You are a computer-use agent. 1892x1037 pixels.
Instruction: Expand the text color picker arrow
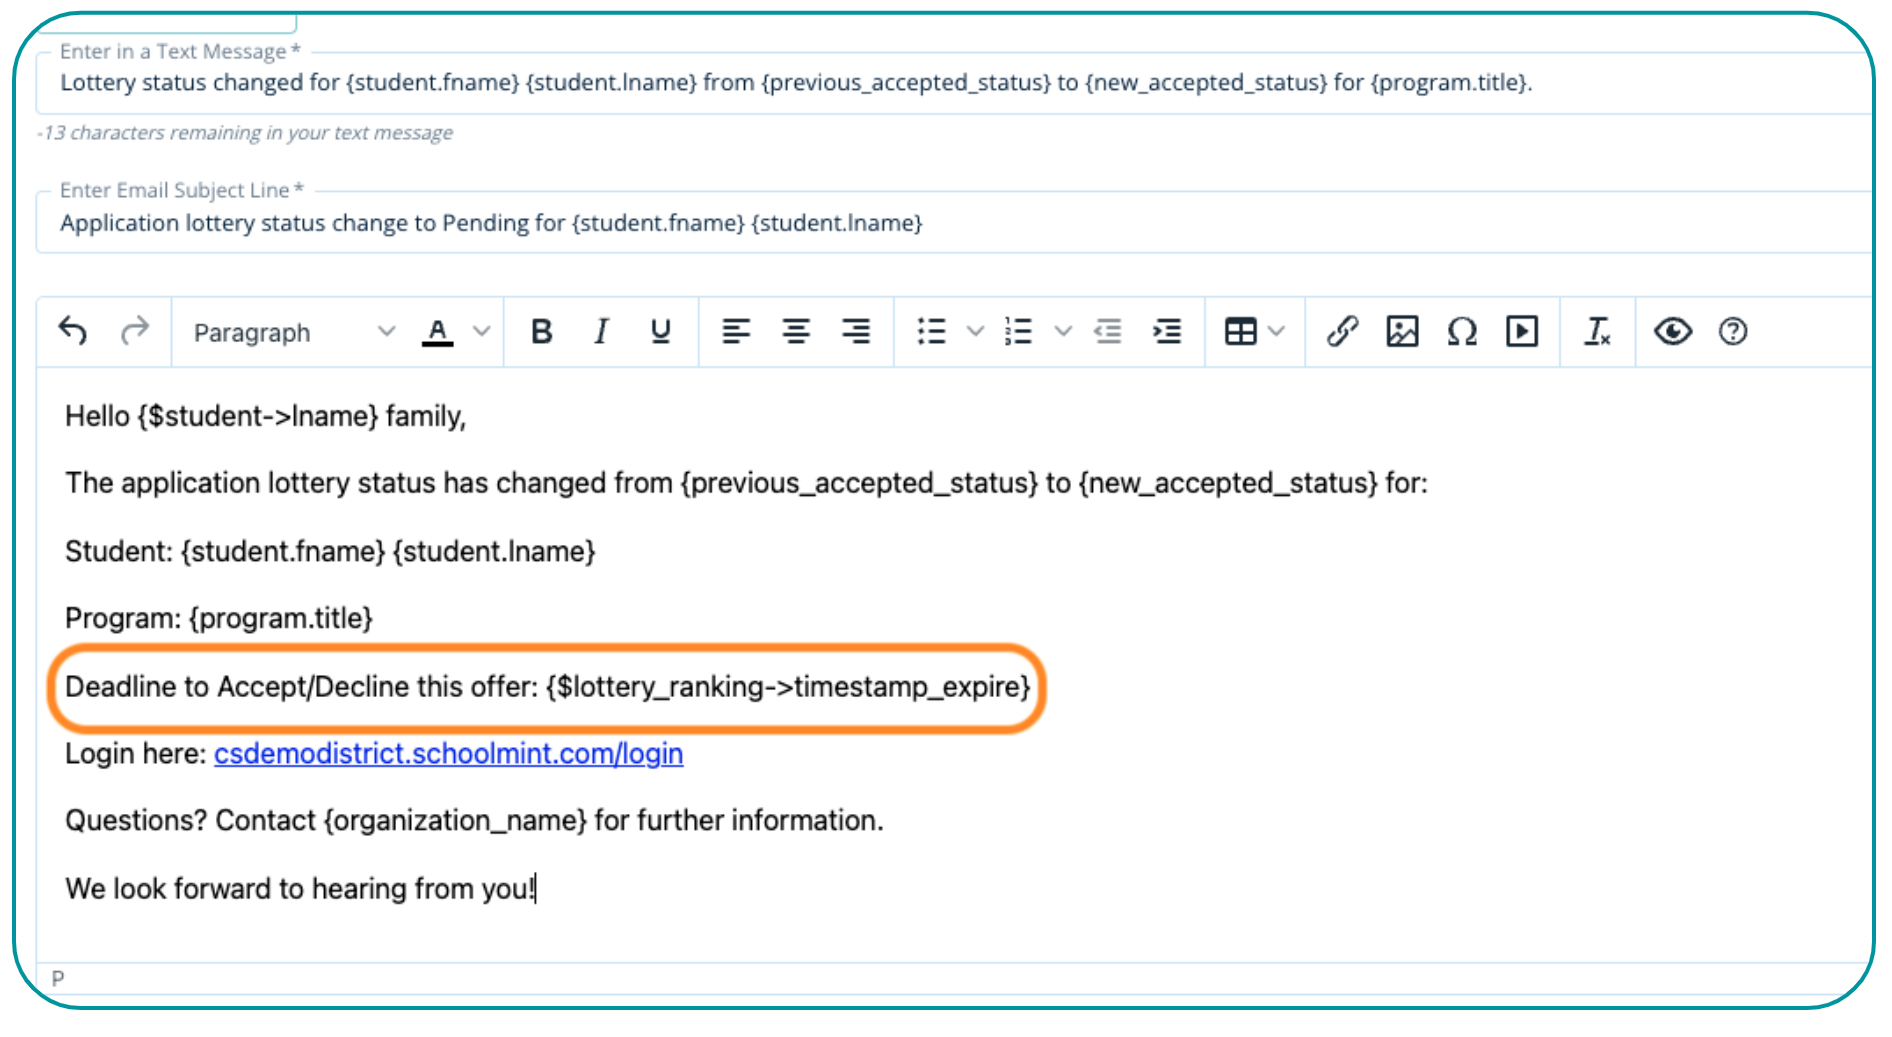pos(482,331)
